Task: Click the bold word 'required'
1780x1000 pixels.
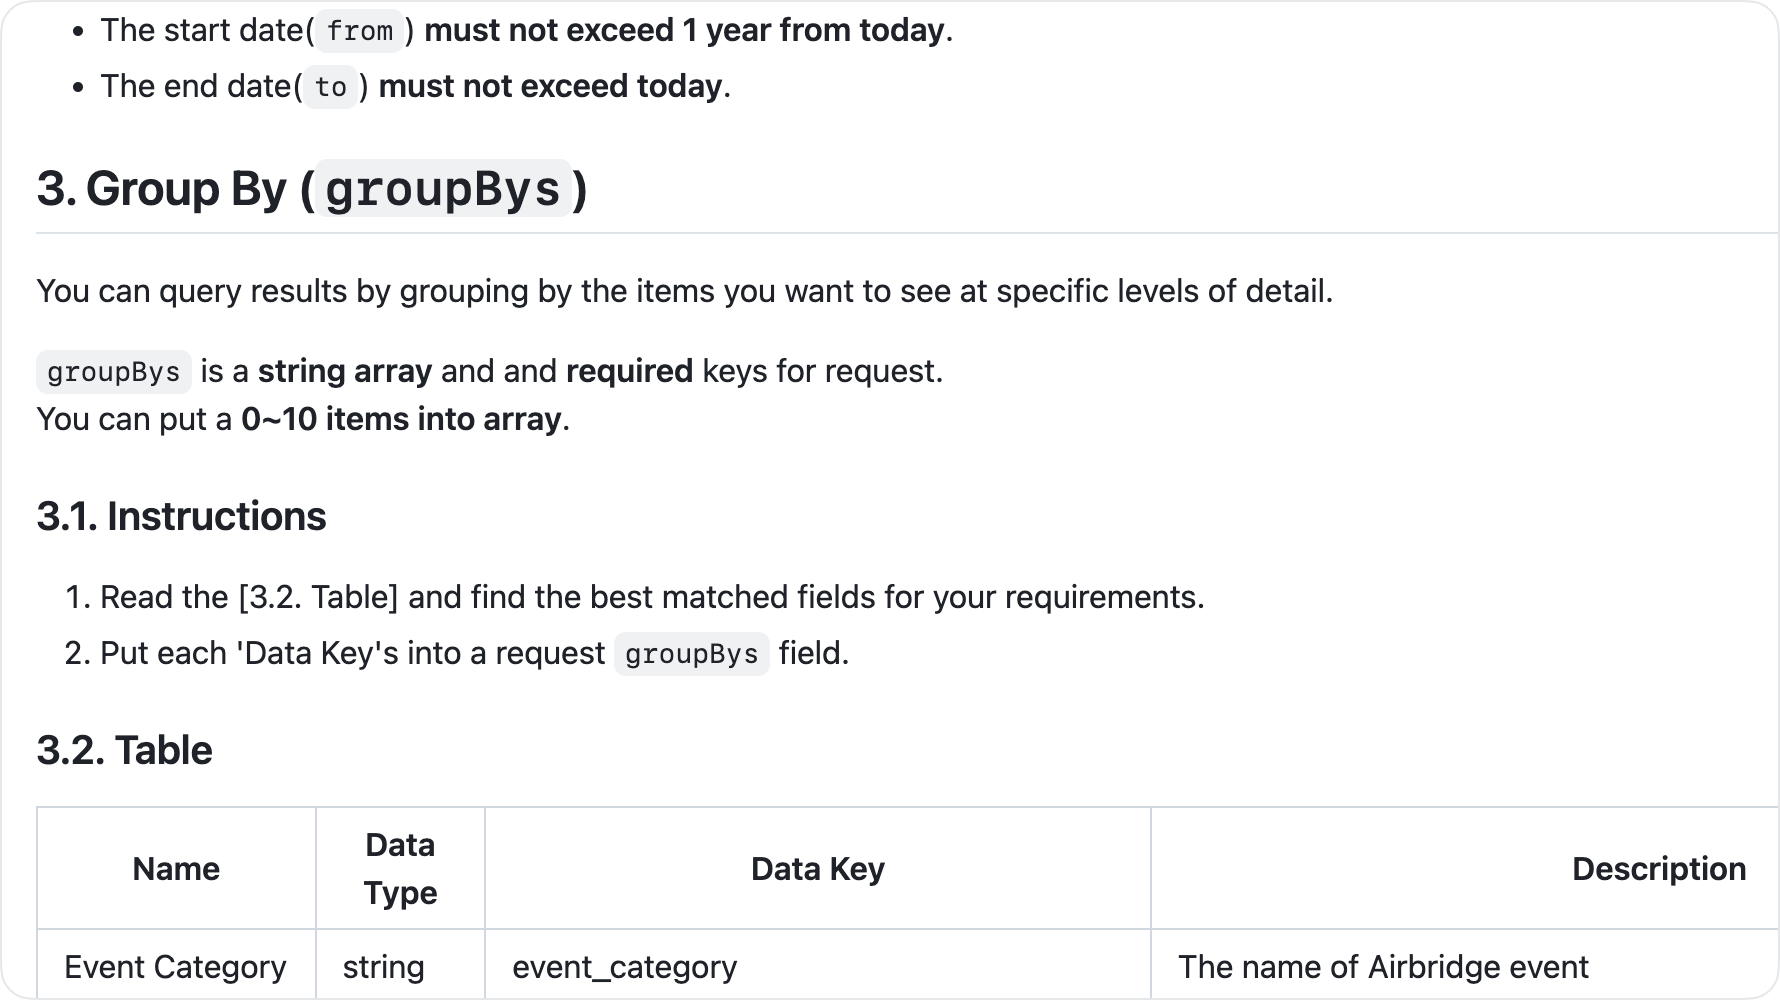Action: [629, 371]
